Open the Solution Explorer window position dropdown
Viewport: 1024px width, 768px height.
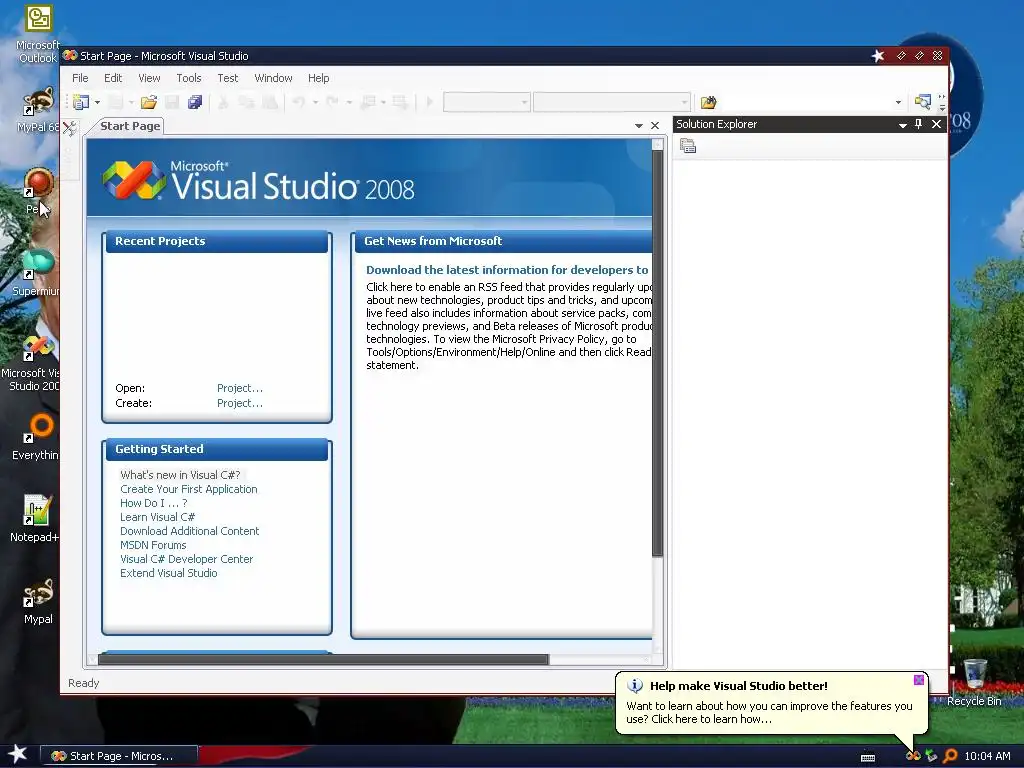903,125
